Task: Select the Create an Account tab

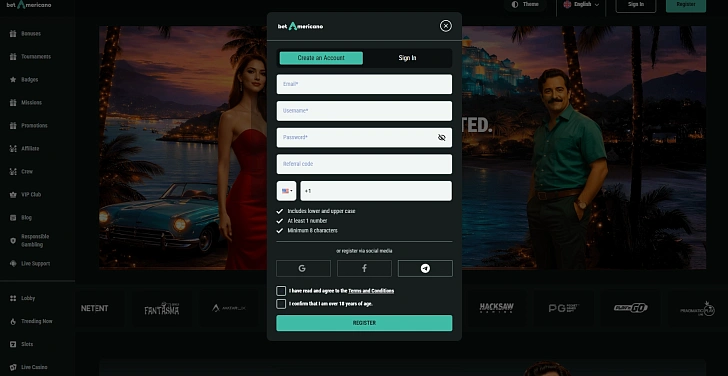Action: click(321, 58)
